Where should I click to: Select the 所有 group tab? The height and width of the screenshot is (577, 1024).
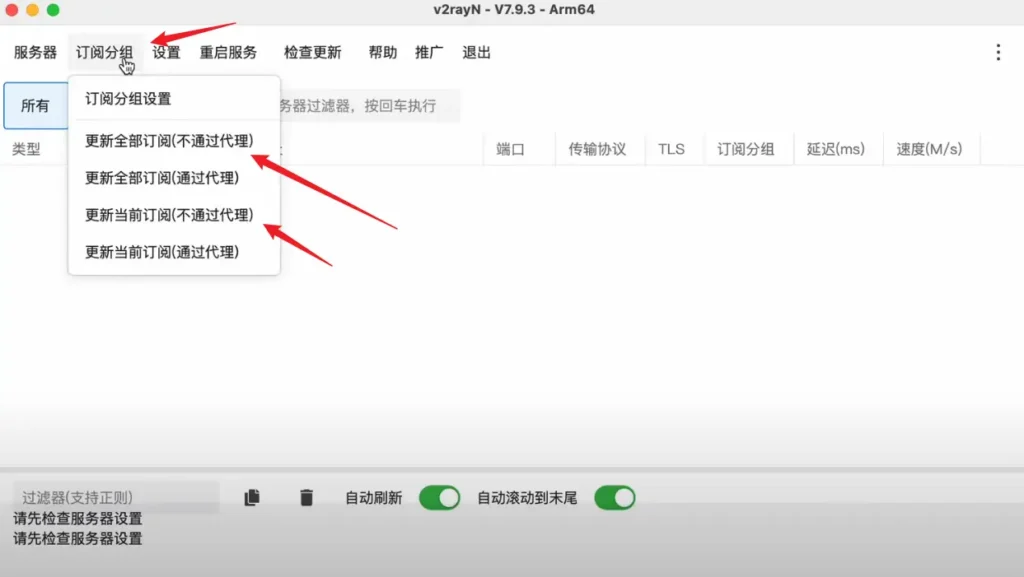[35, 106]
